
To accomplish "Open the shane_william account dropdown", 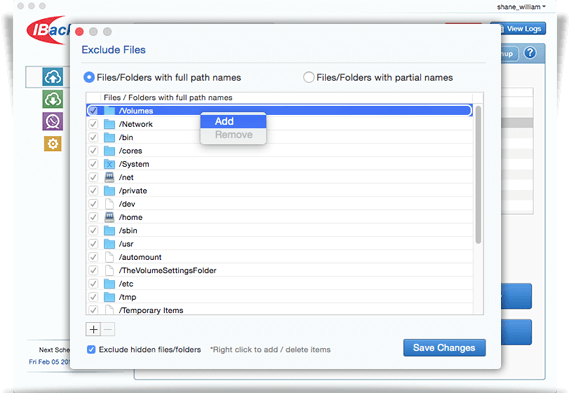I will point(521,7).
